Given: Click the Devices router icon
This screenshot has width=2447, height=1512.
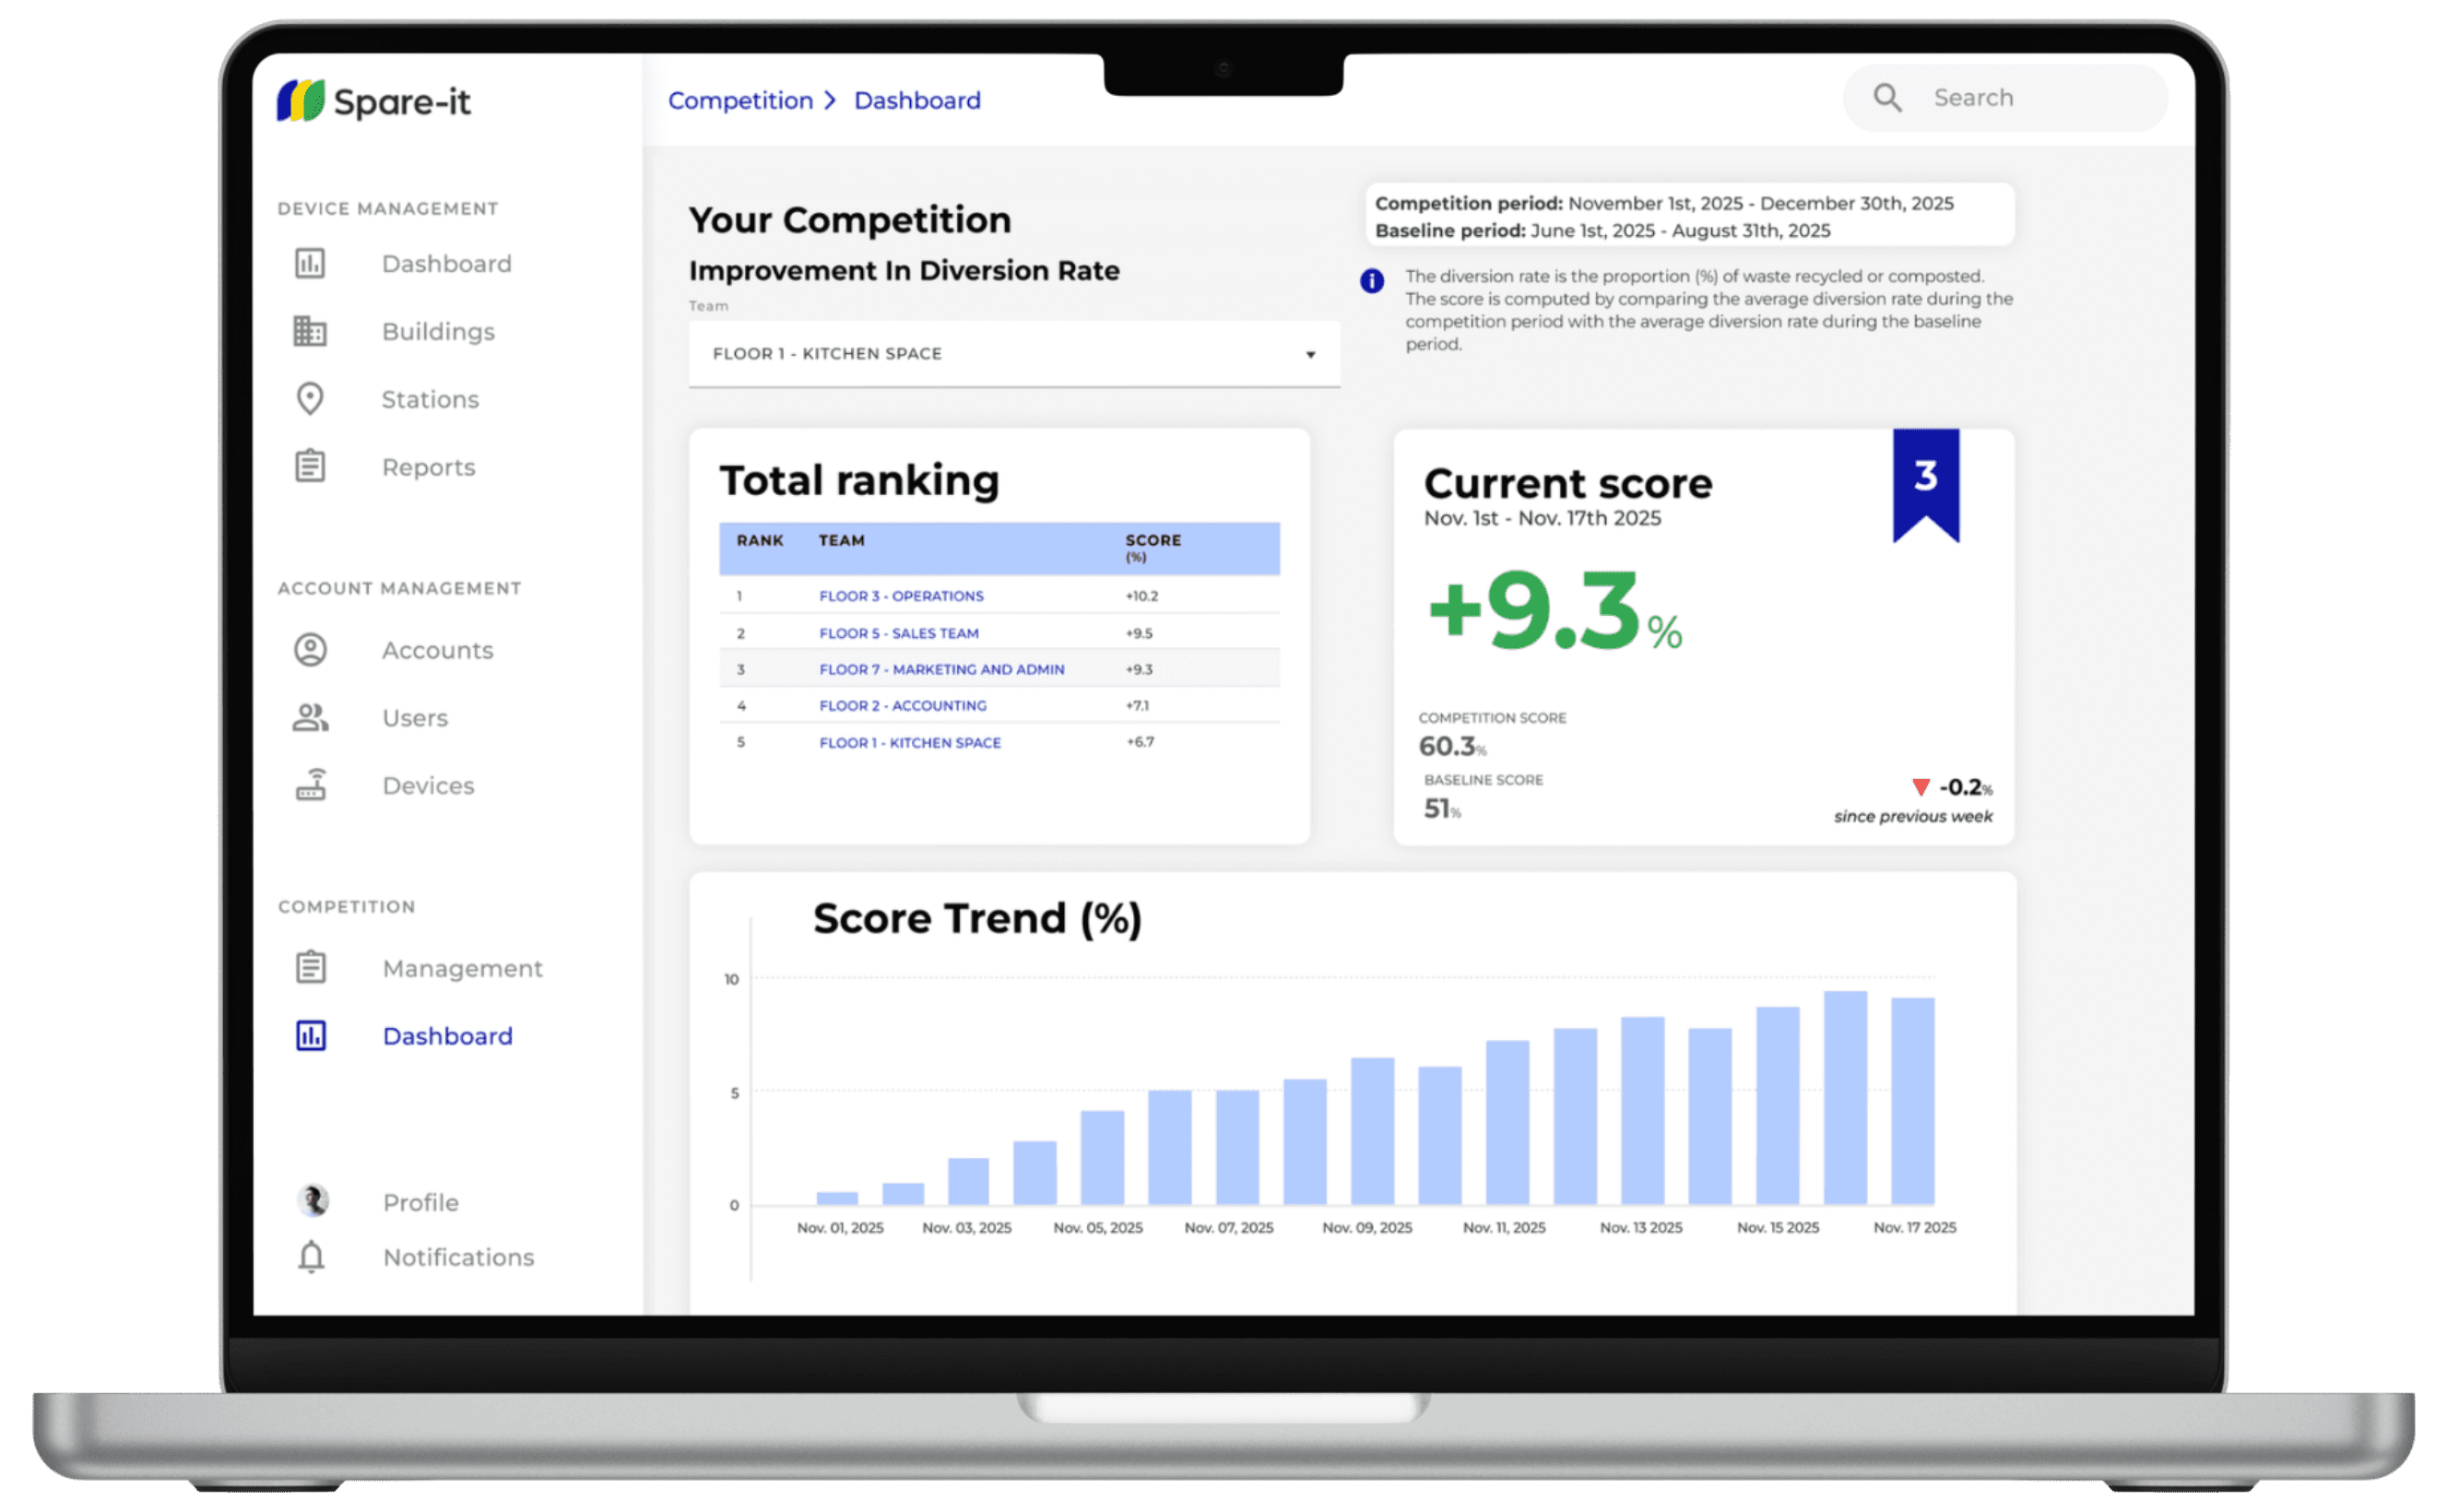Looking at the screenshot, I should pos(310,785).
